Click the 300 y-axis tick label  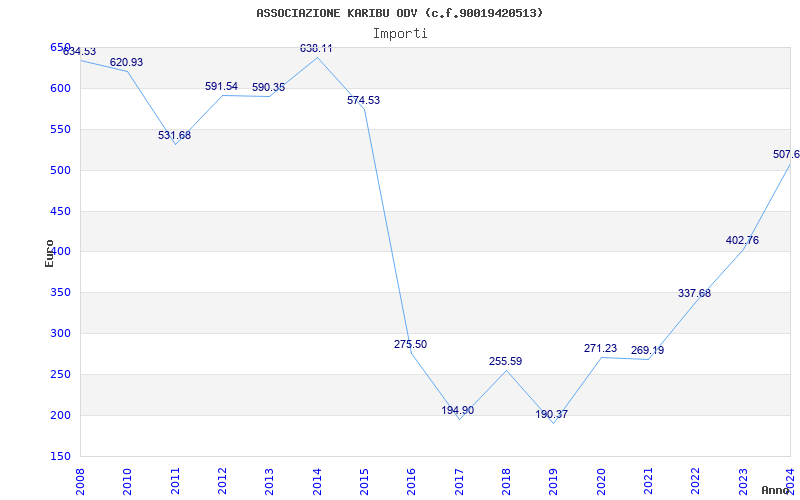(x=60, y=334)
